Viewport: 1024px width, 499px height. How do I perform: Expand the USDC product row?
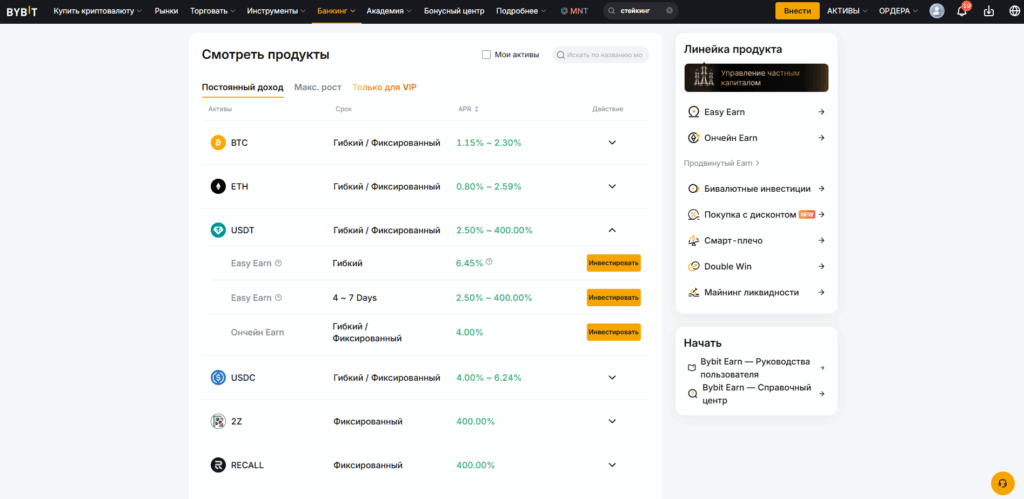[x=612, y=378]
